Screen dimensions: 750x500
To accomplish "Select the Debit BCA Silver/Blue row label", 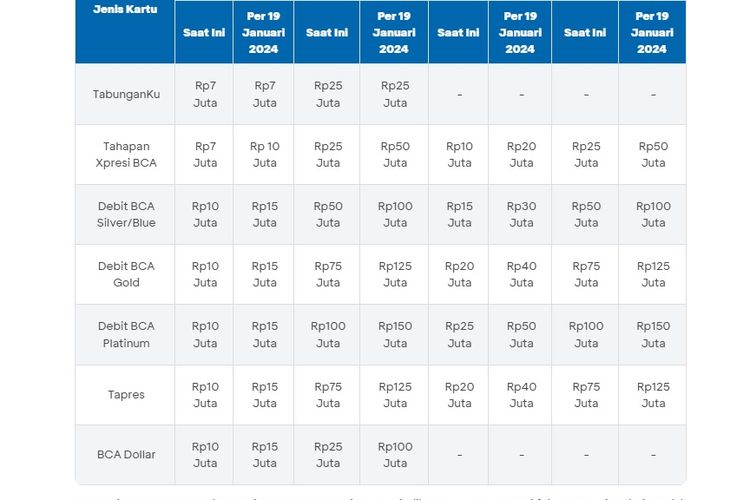I will [125, 214].
